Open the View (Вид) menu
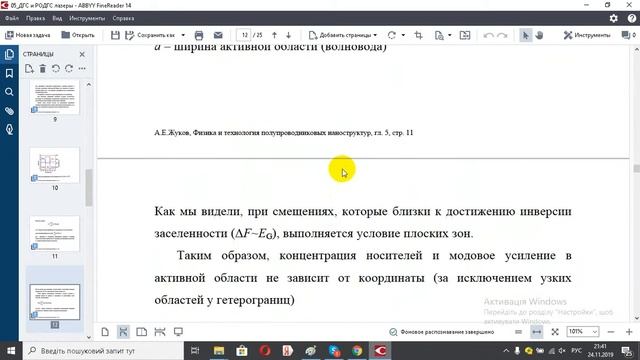This screenshot has height=360, width=640. click(x=57, y=18)
